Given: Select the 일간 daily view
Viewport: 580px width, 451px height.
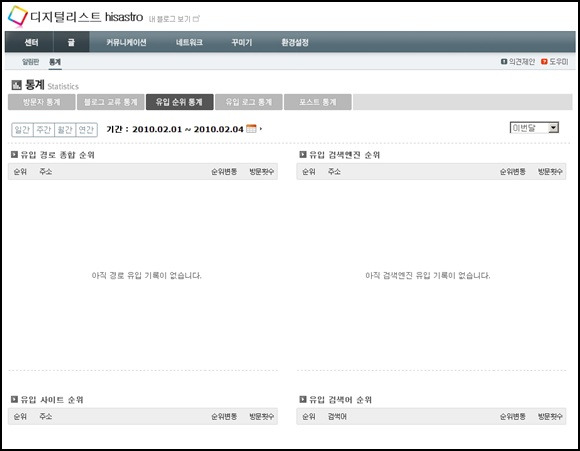Looking at the screenshot, I should [22, 130].
